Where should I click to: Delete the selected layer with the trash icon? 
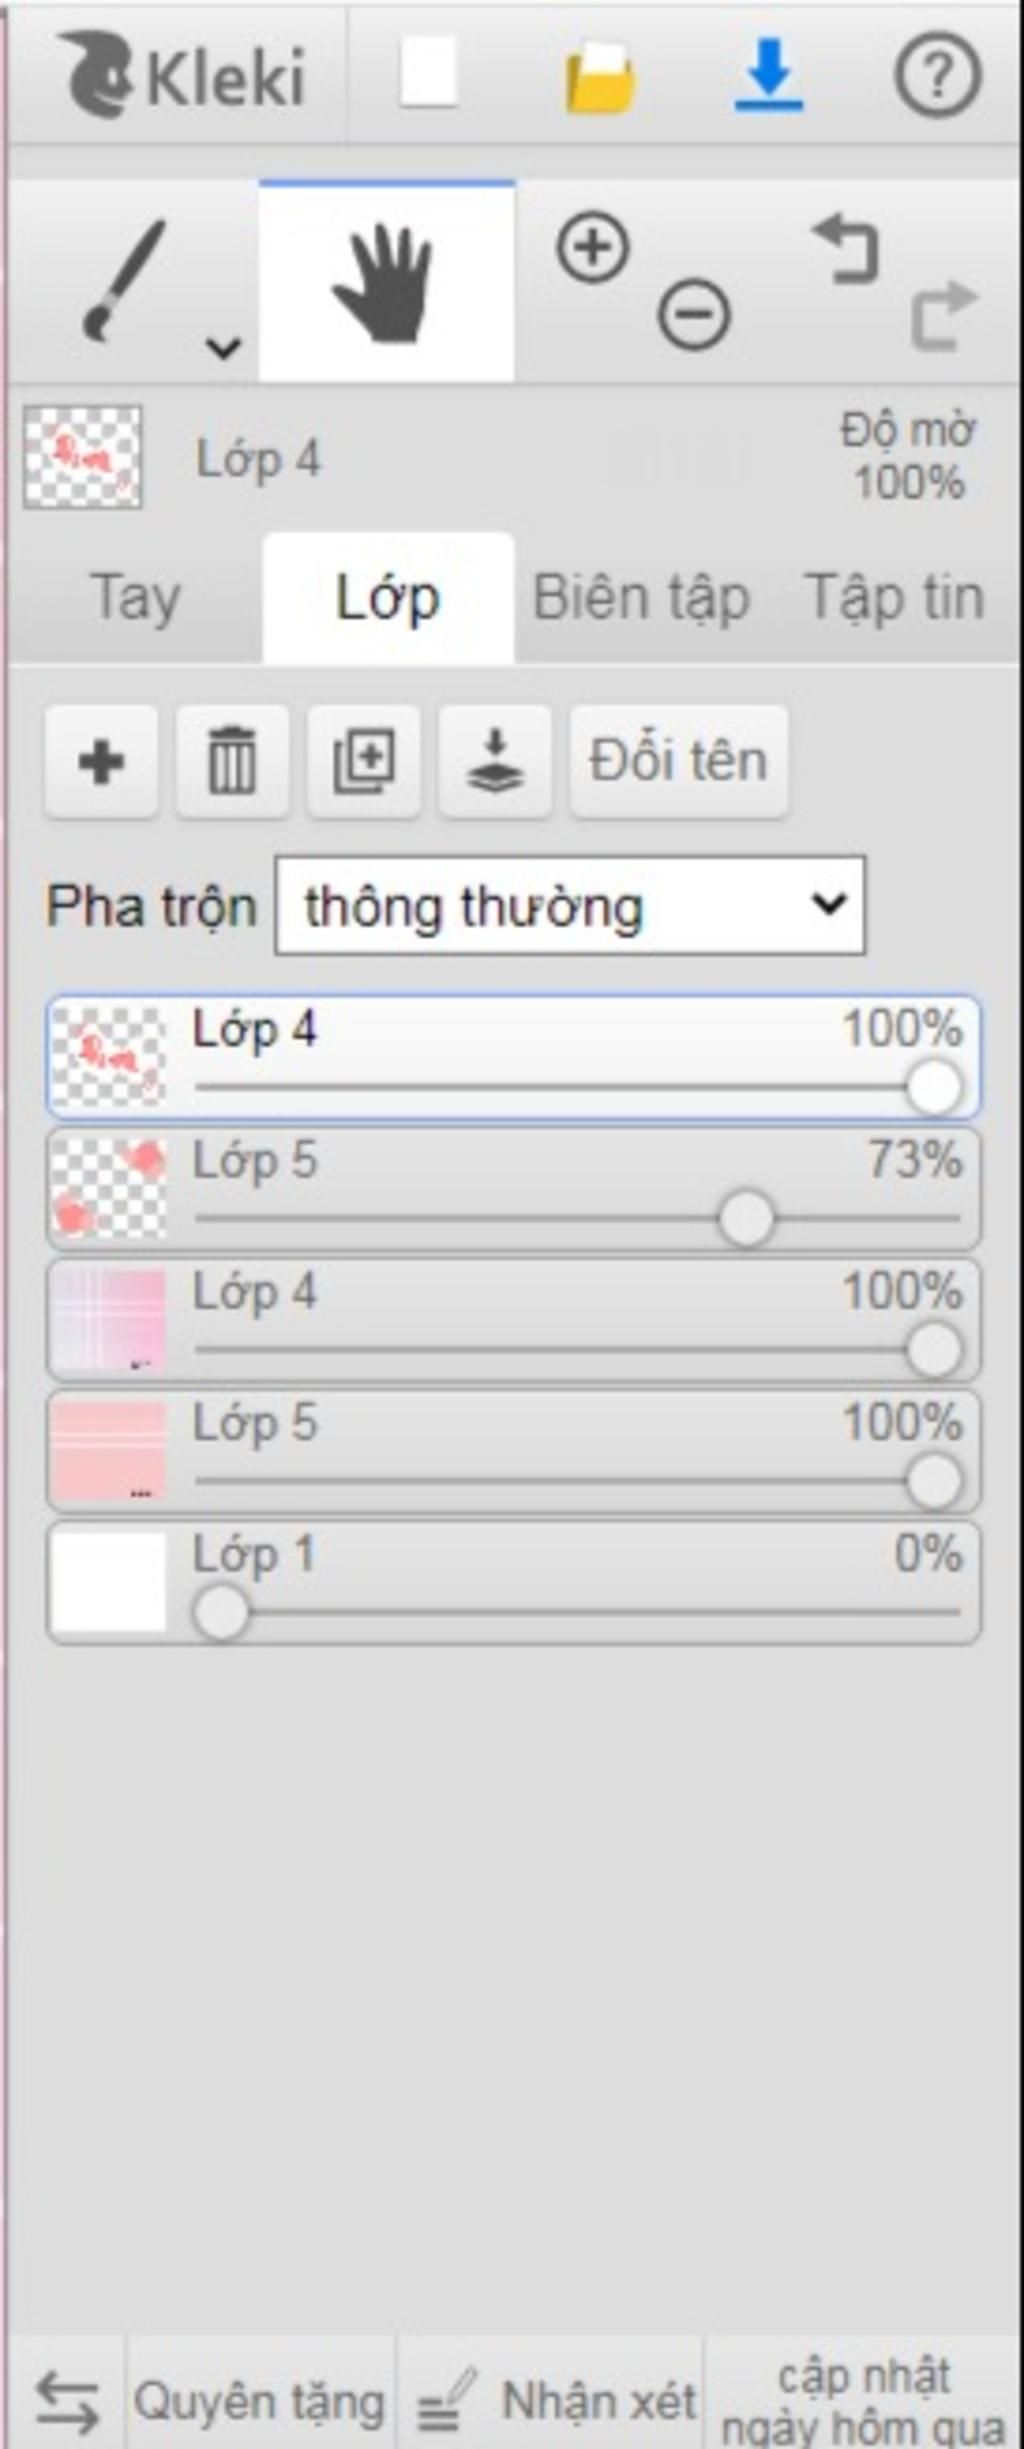232,762
